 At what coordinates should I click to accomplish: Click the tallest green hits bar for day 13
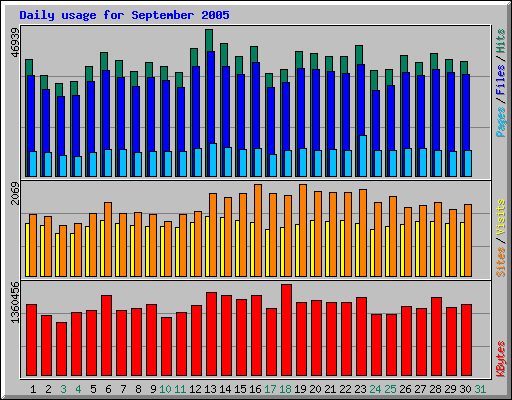point(209,40)
